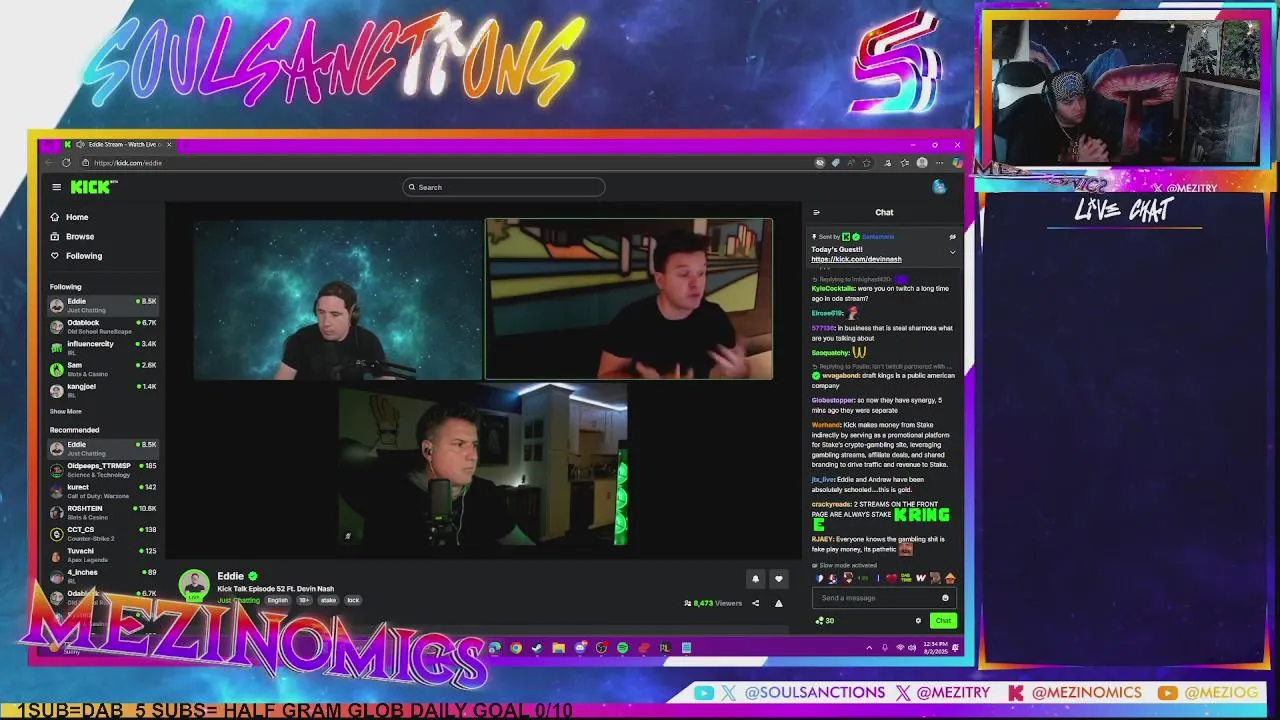Open Kick user avatar menu
Image resolution: width=1280 pixels, height=720 pixels.
[939, 187]
